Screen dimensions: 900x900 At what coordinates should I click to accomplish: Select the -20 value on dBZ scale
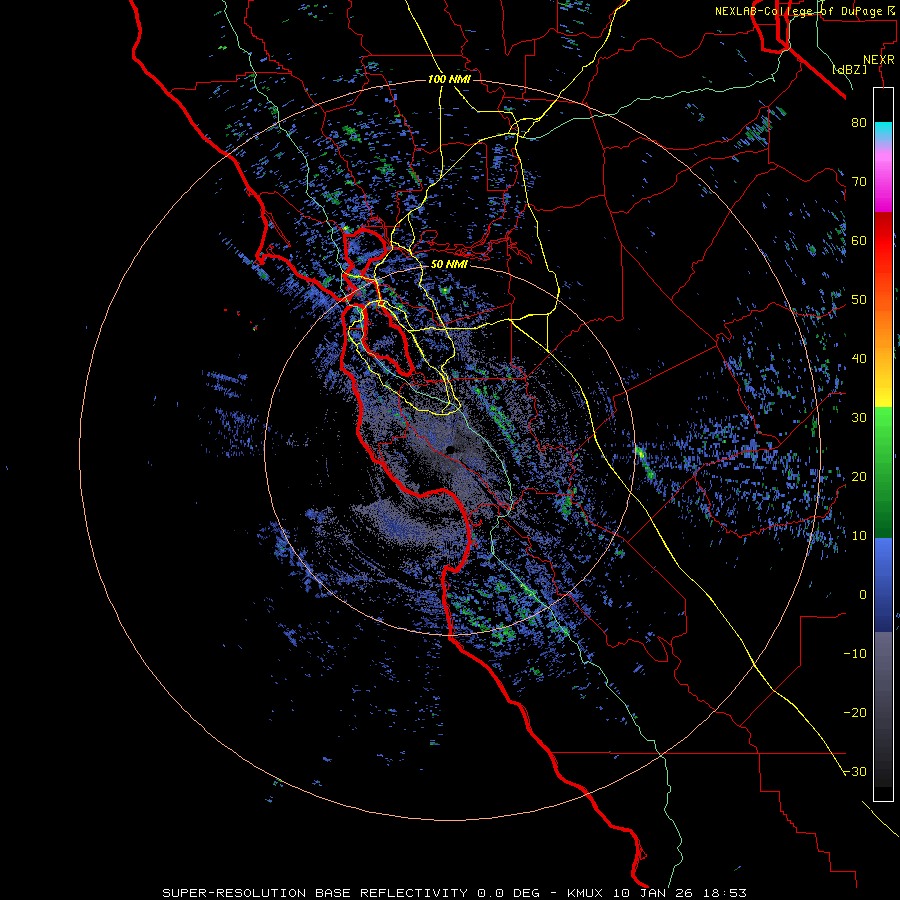click(855, 712)
